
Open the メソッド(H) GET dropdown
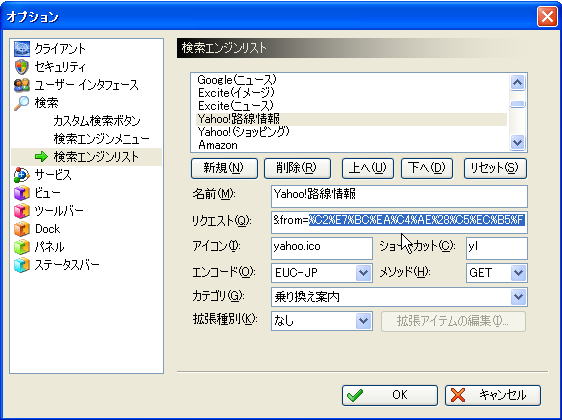pyautogui.click(x=518, y=273)
